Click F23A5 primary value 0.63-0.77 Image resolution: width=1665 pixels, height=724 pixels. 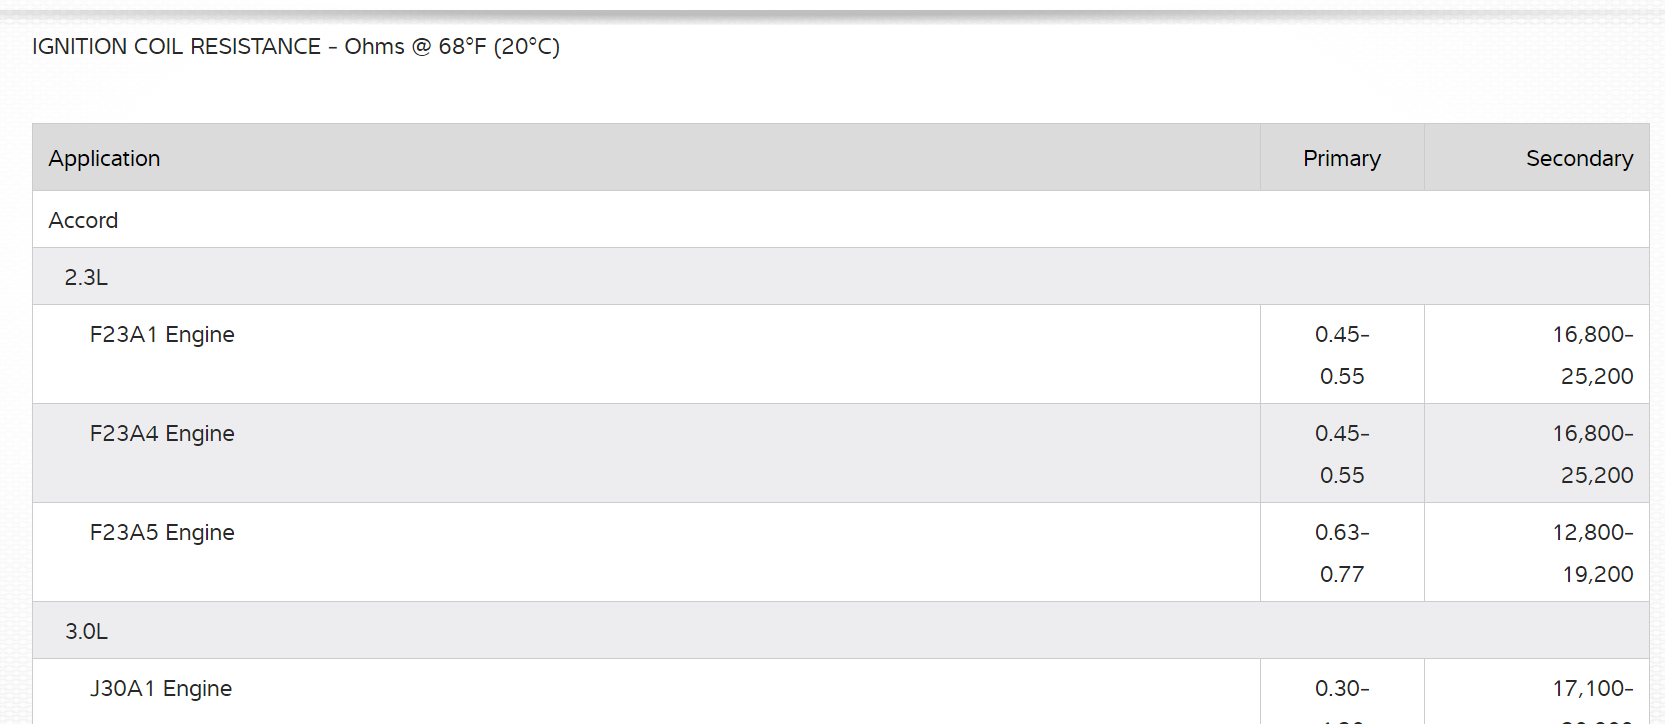click(1342, 553)
